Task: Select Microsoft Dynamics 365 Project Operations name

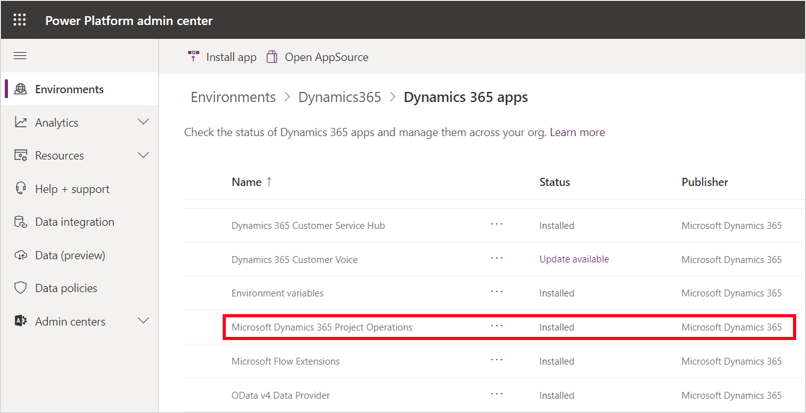Action: click(x=322, y=327)
